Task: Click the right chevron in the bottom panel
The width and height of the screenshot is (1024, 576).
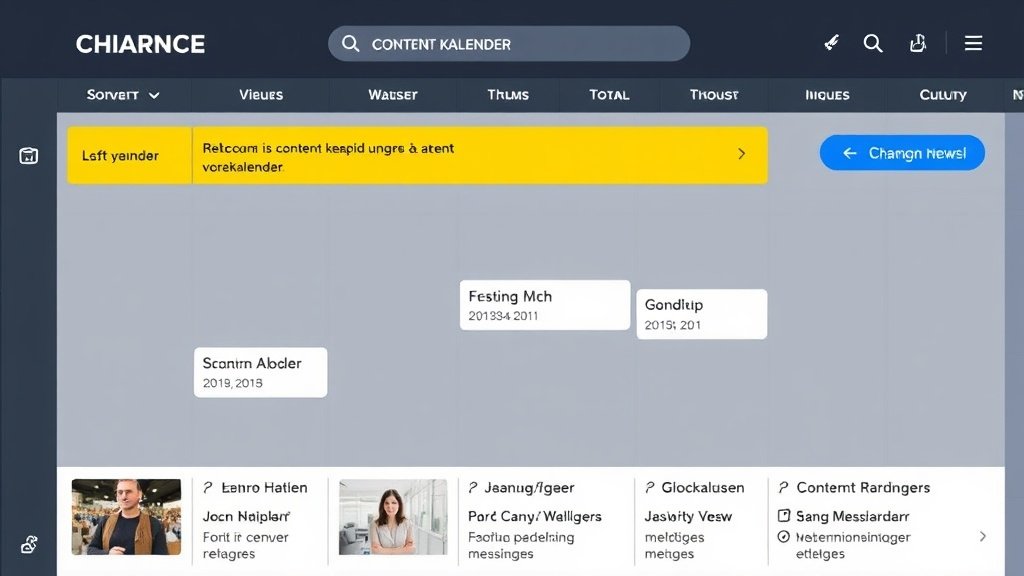Action: pyautogui.click(x=982, y=536)
